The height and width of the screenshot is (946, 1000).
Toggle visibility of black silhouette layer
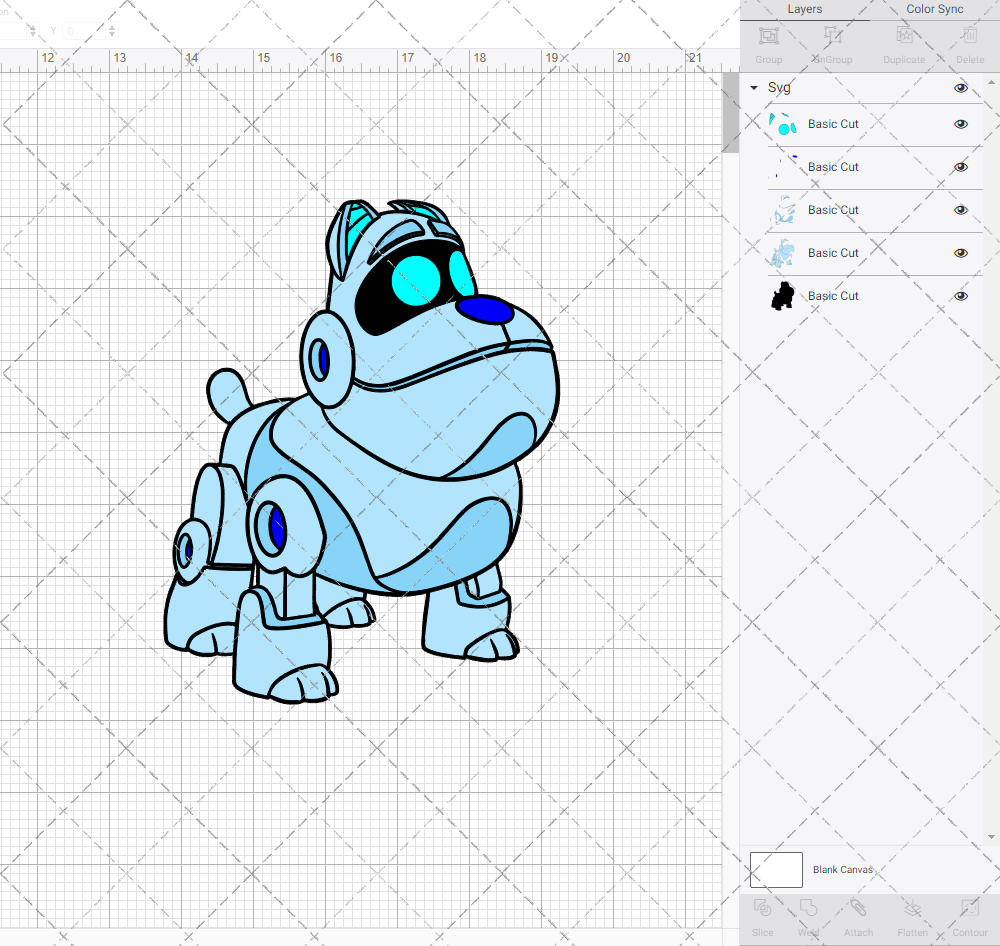pyautogui.click(x=961, y=296)
